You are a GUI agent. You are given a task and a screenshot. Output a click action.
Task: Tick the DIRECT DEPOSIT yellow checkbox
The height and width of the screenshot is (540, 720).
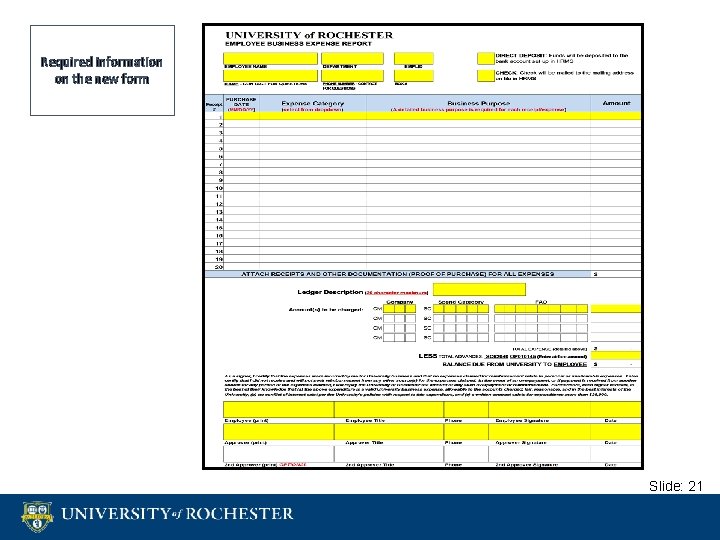click(485, 58)
